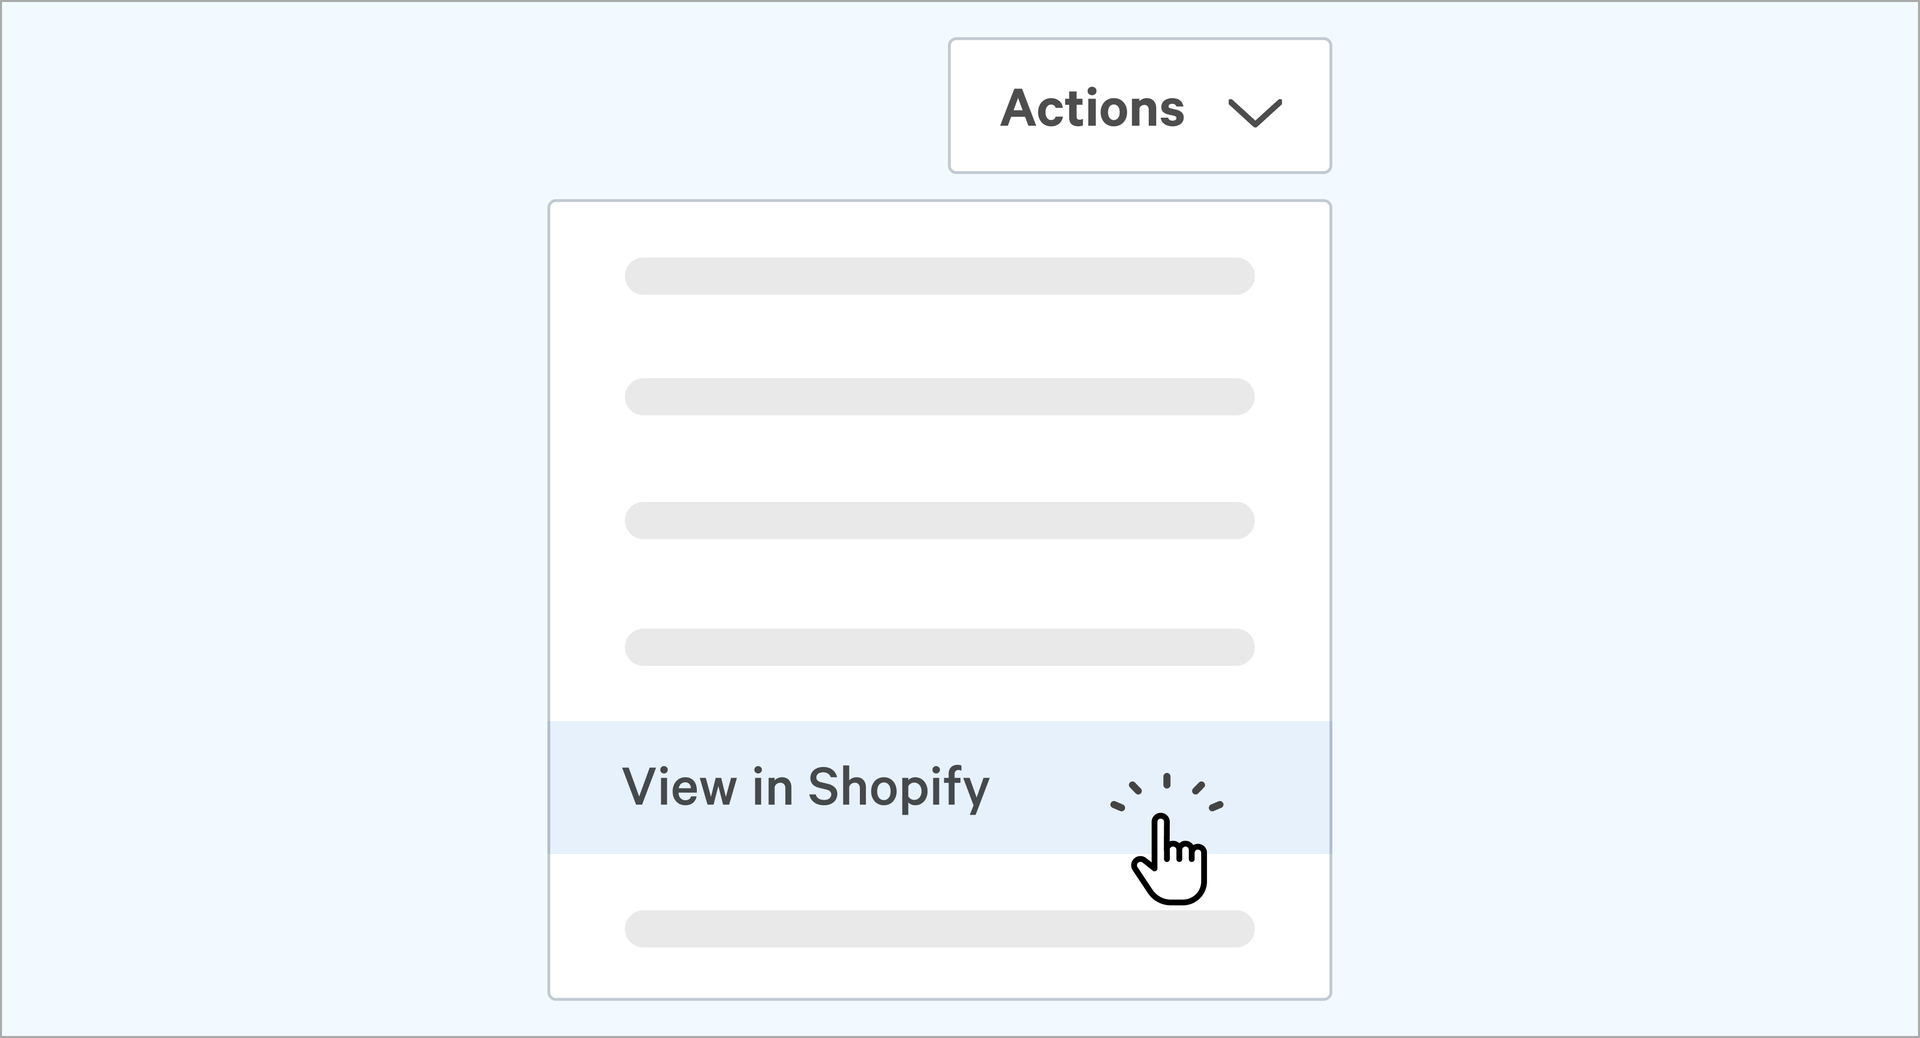Click the word "Actions" in the button
1920x1038 pixels.
click(x=1092, y=108)
